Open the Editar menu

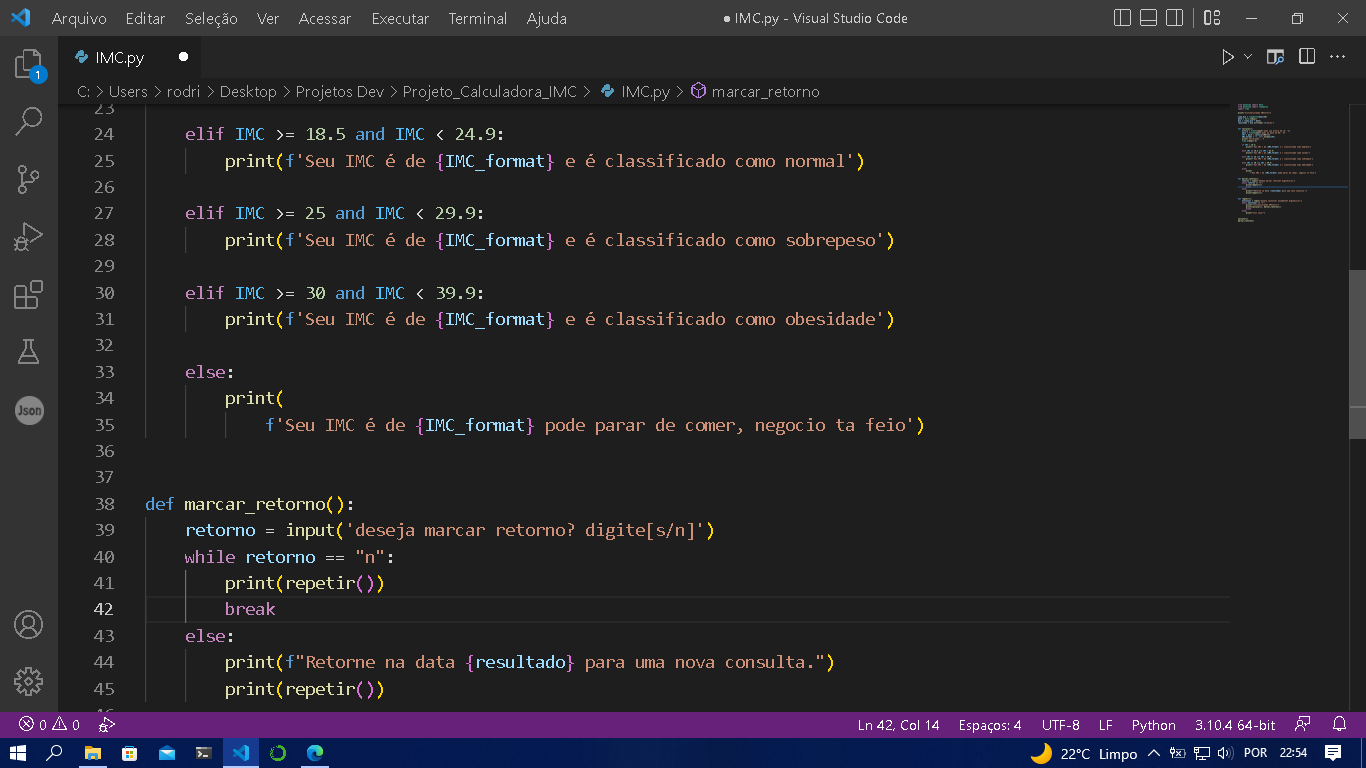click(x=146, y=18)
